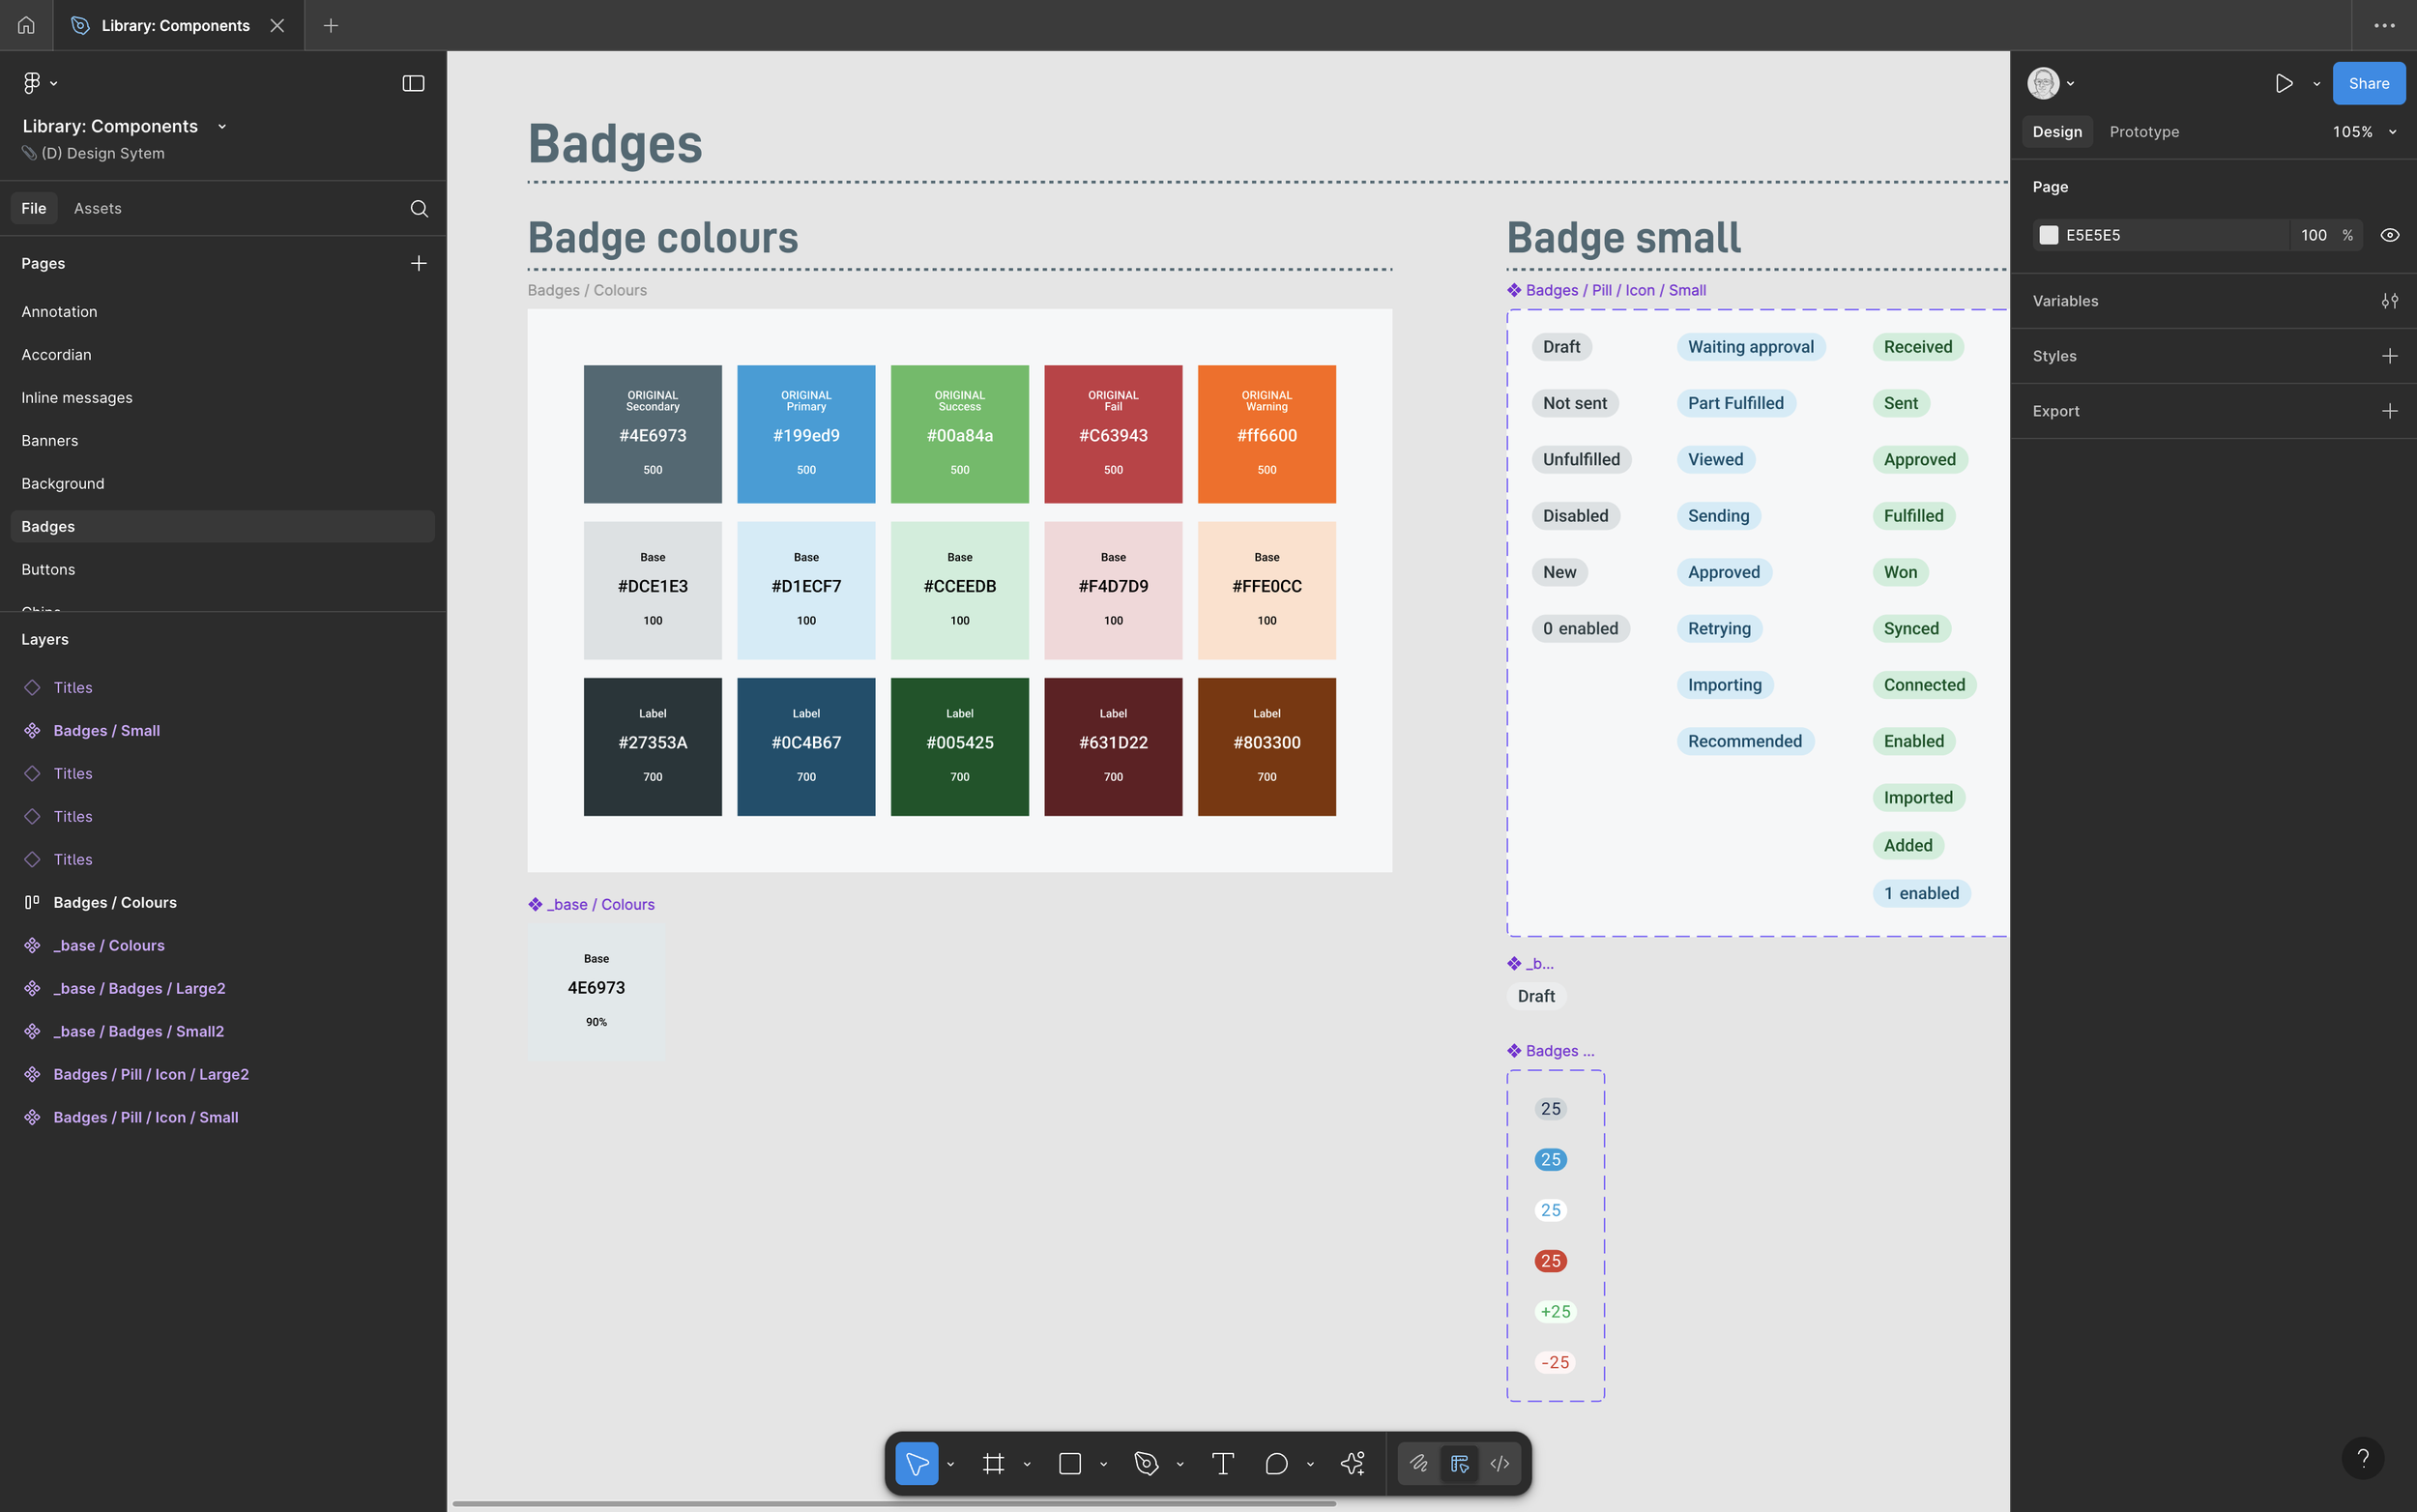The height and width of the screenshot is (1512, 2417).
Task: Select the Move tool
Action: tap(916, 1463)
